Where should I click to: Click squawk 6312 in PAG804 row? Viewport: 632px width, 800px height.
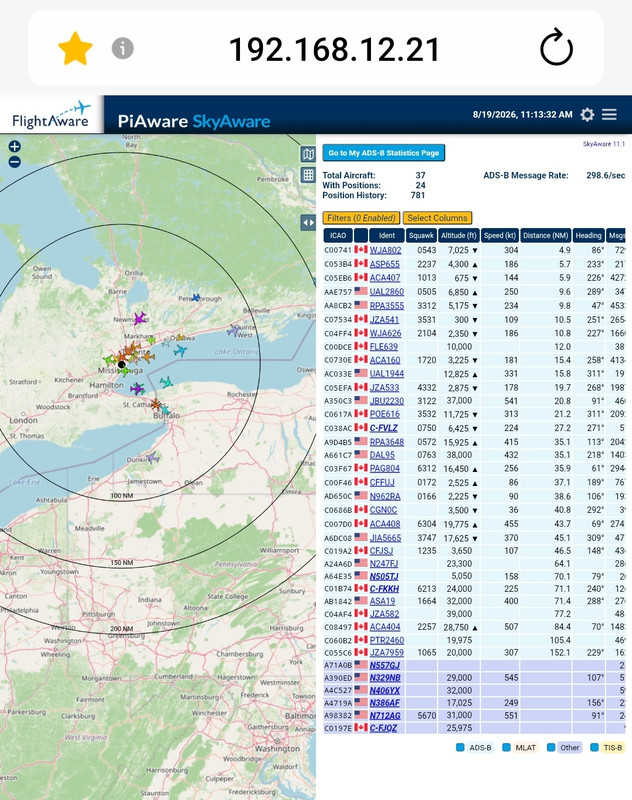[x=426, y=468]
